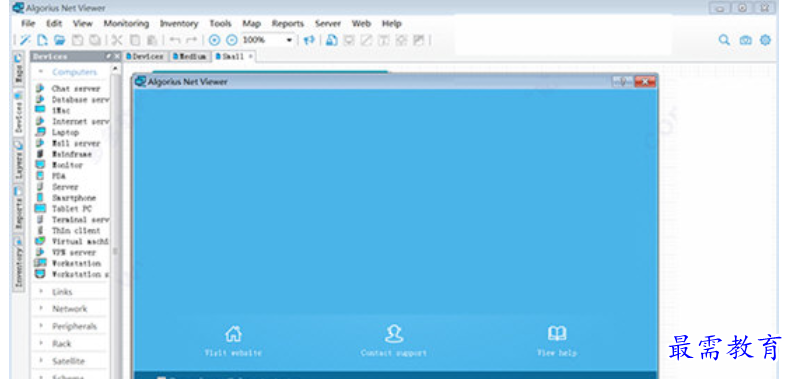790x379 pixels.
Task: Click the Cut scissors icon
Action: 117,40
